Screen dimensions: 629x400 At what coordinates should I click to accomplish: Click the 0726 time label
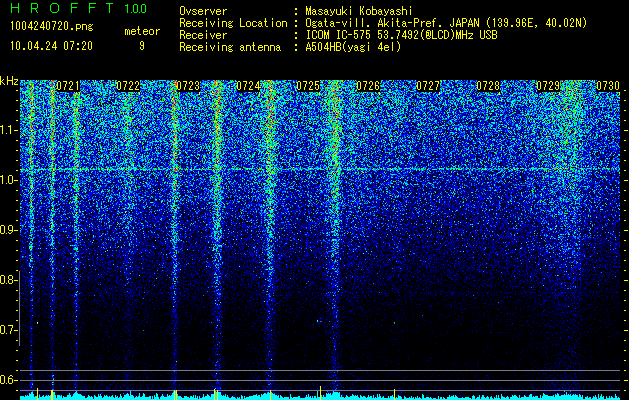368,86
